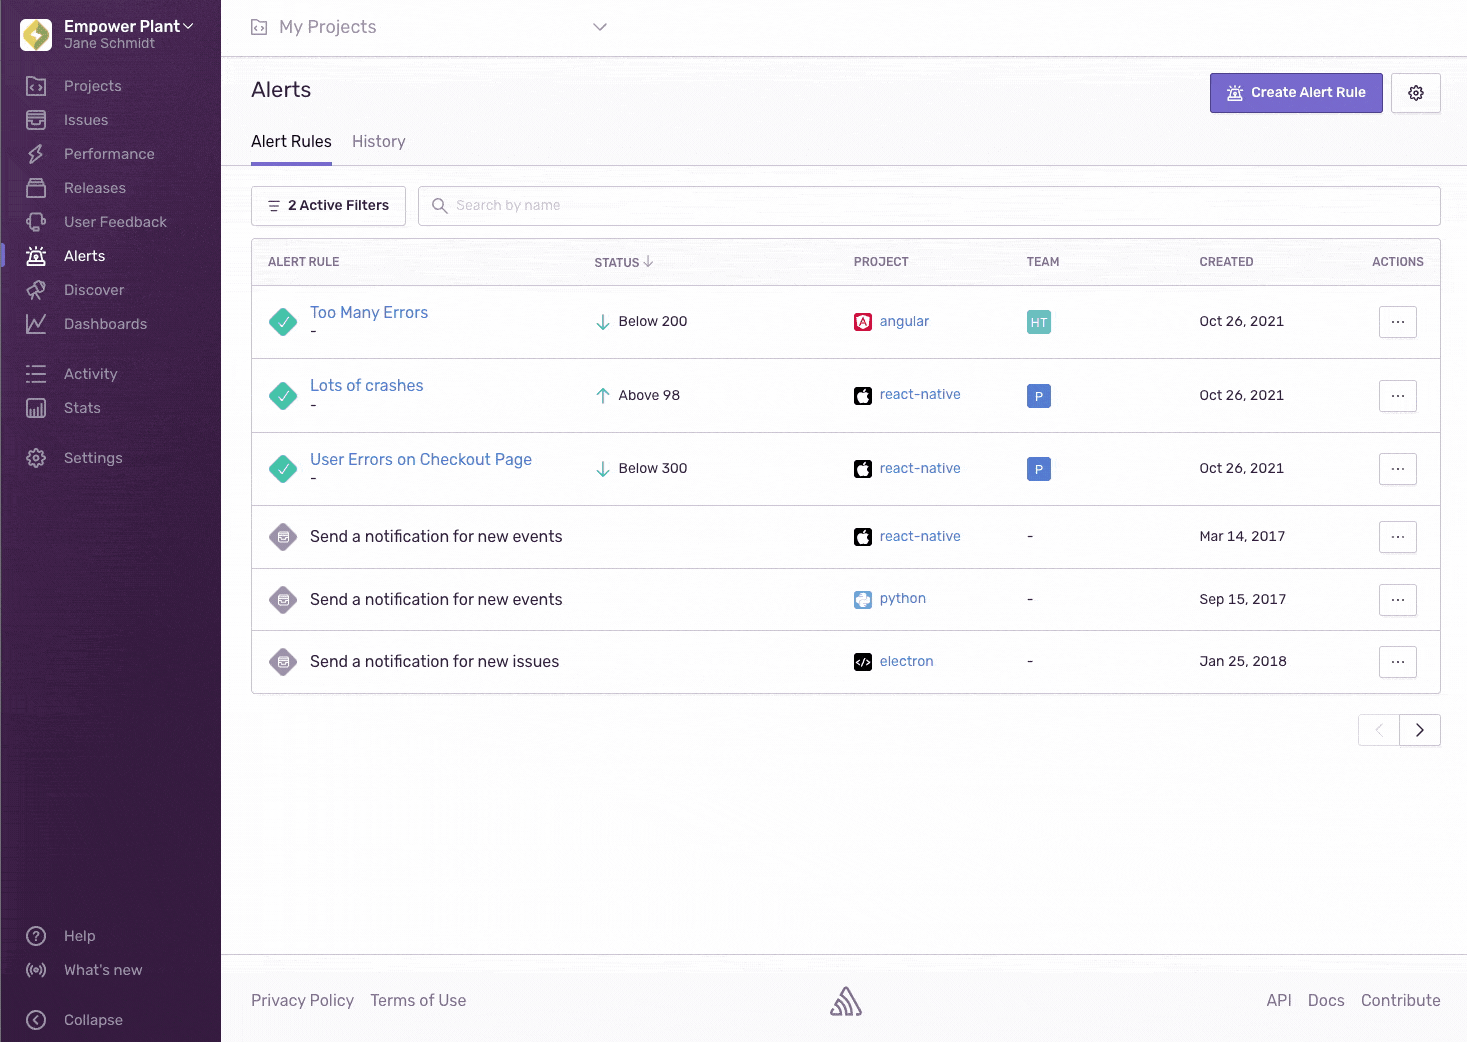Viewport: 1467px width, 1042px height.
Task: Open Dashboards from sidebar
Action: pos(105,324)
